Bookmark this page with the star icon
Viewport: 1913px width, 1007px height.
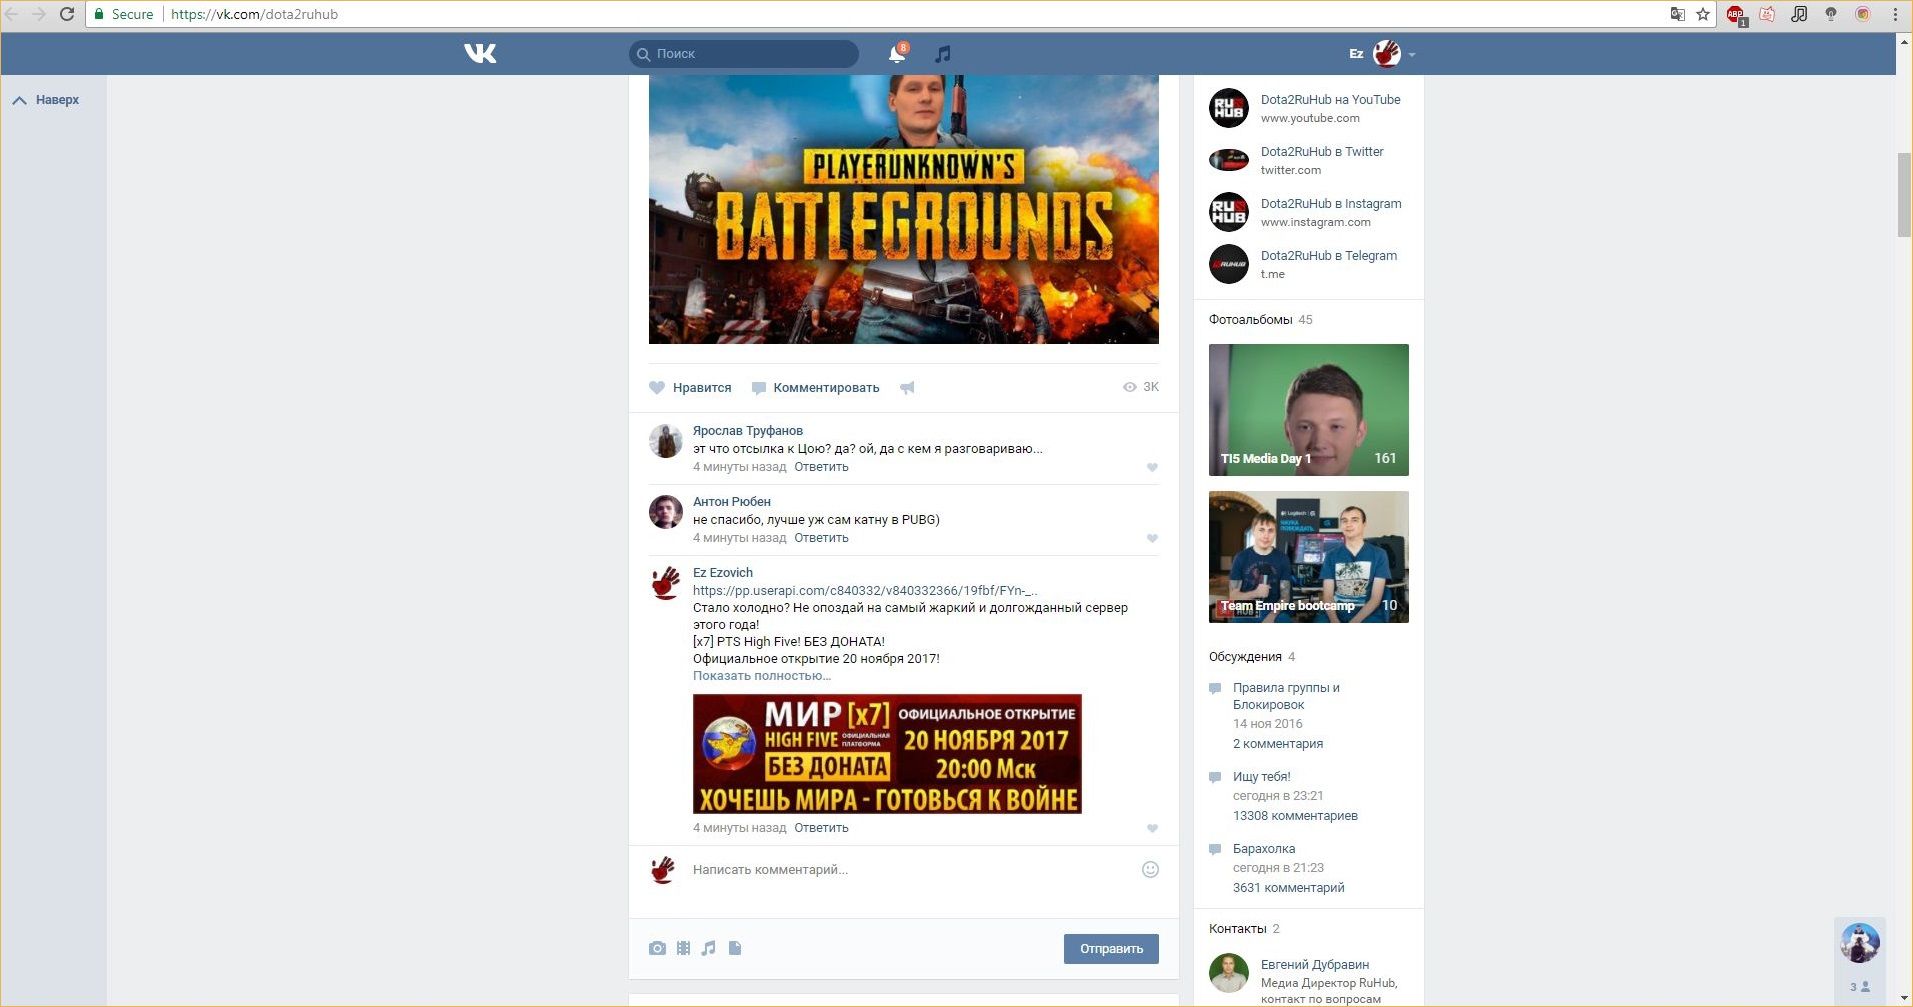click(1703, 14)
